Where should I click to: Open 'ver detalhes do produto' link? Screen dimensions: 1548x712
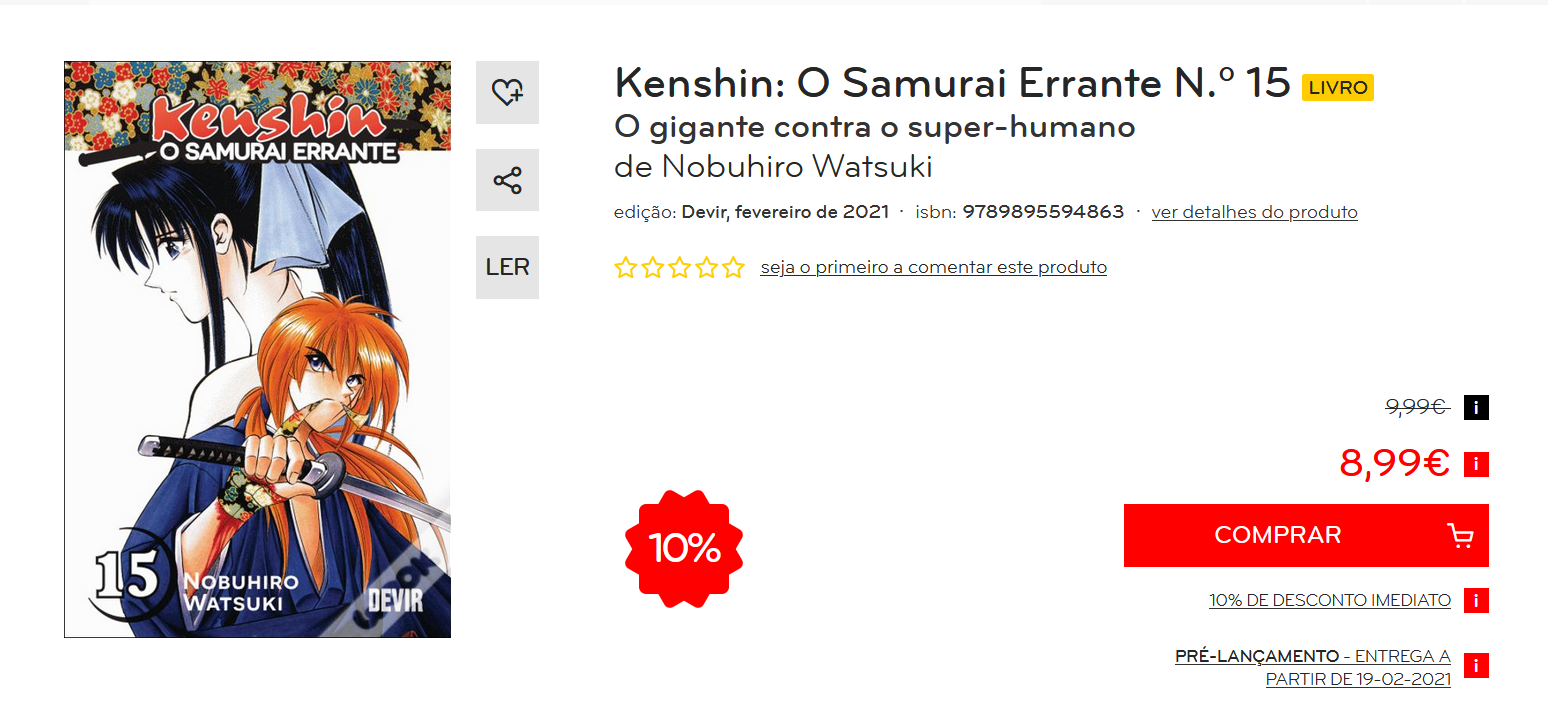coord(1254,212)
